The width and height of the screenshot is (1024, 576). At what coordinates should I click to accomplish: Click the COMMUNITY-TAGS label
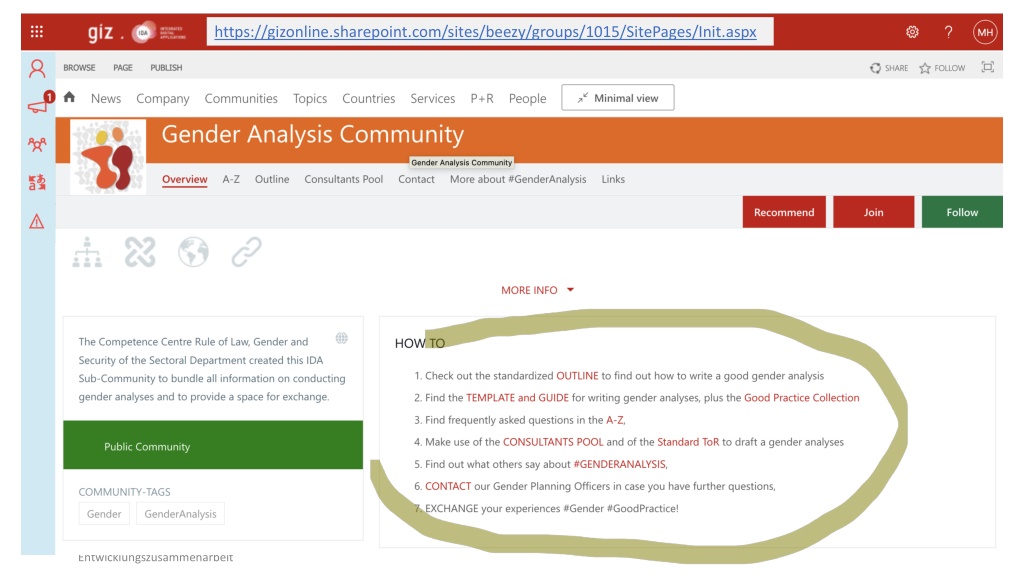[x=124, y=492]
